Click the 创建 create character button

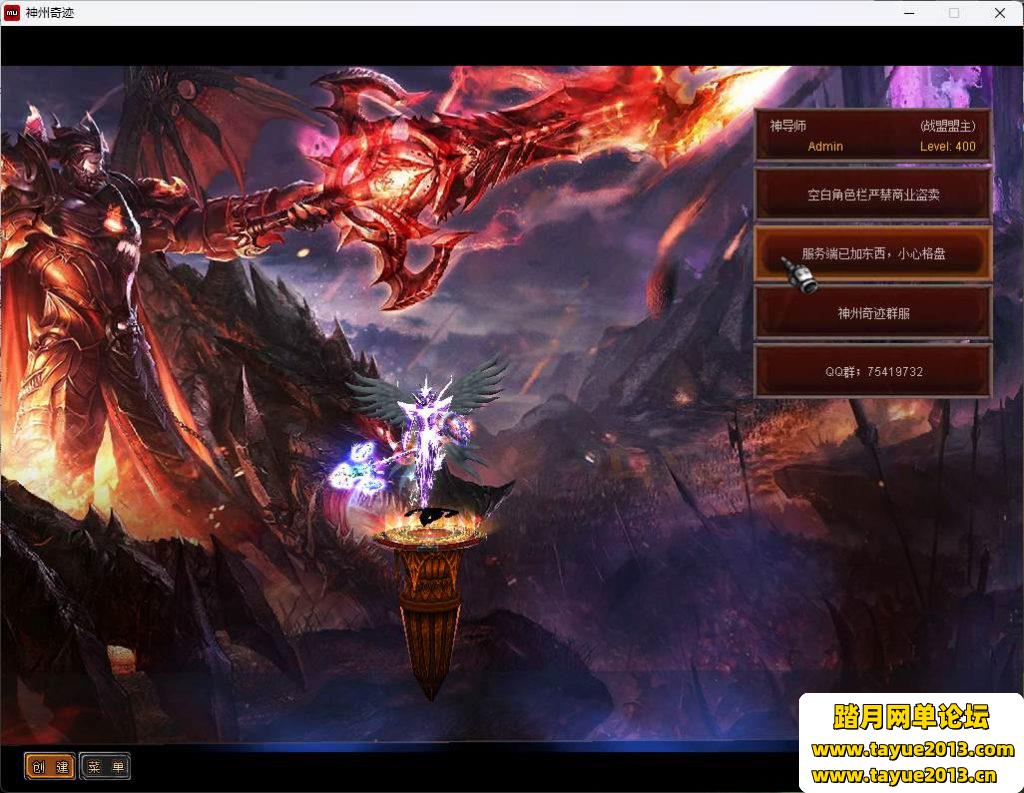pyautogui.click(x=50, y=766)
